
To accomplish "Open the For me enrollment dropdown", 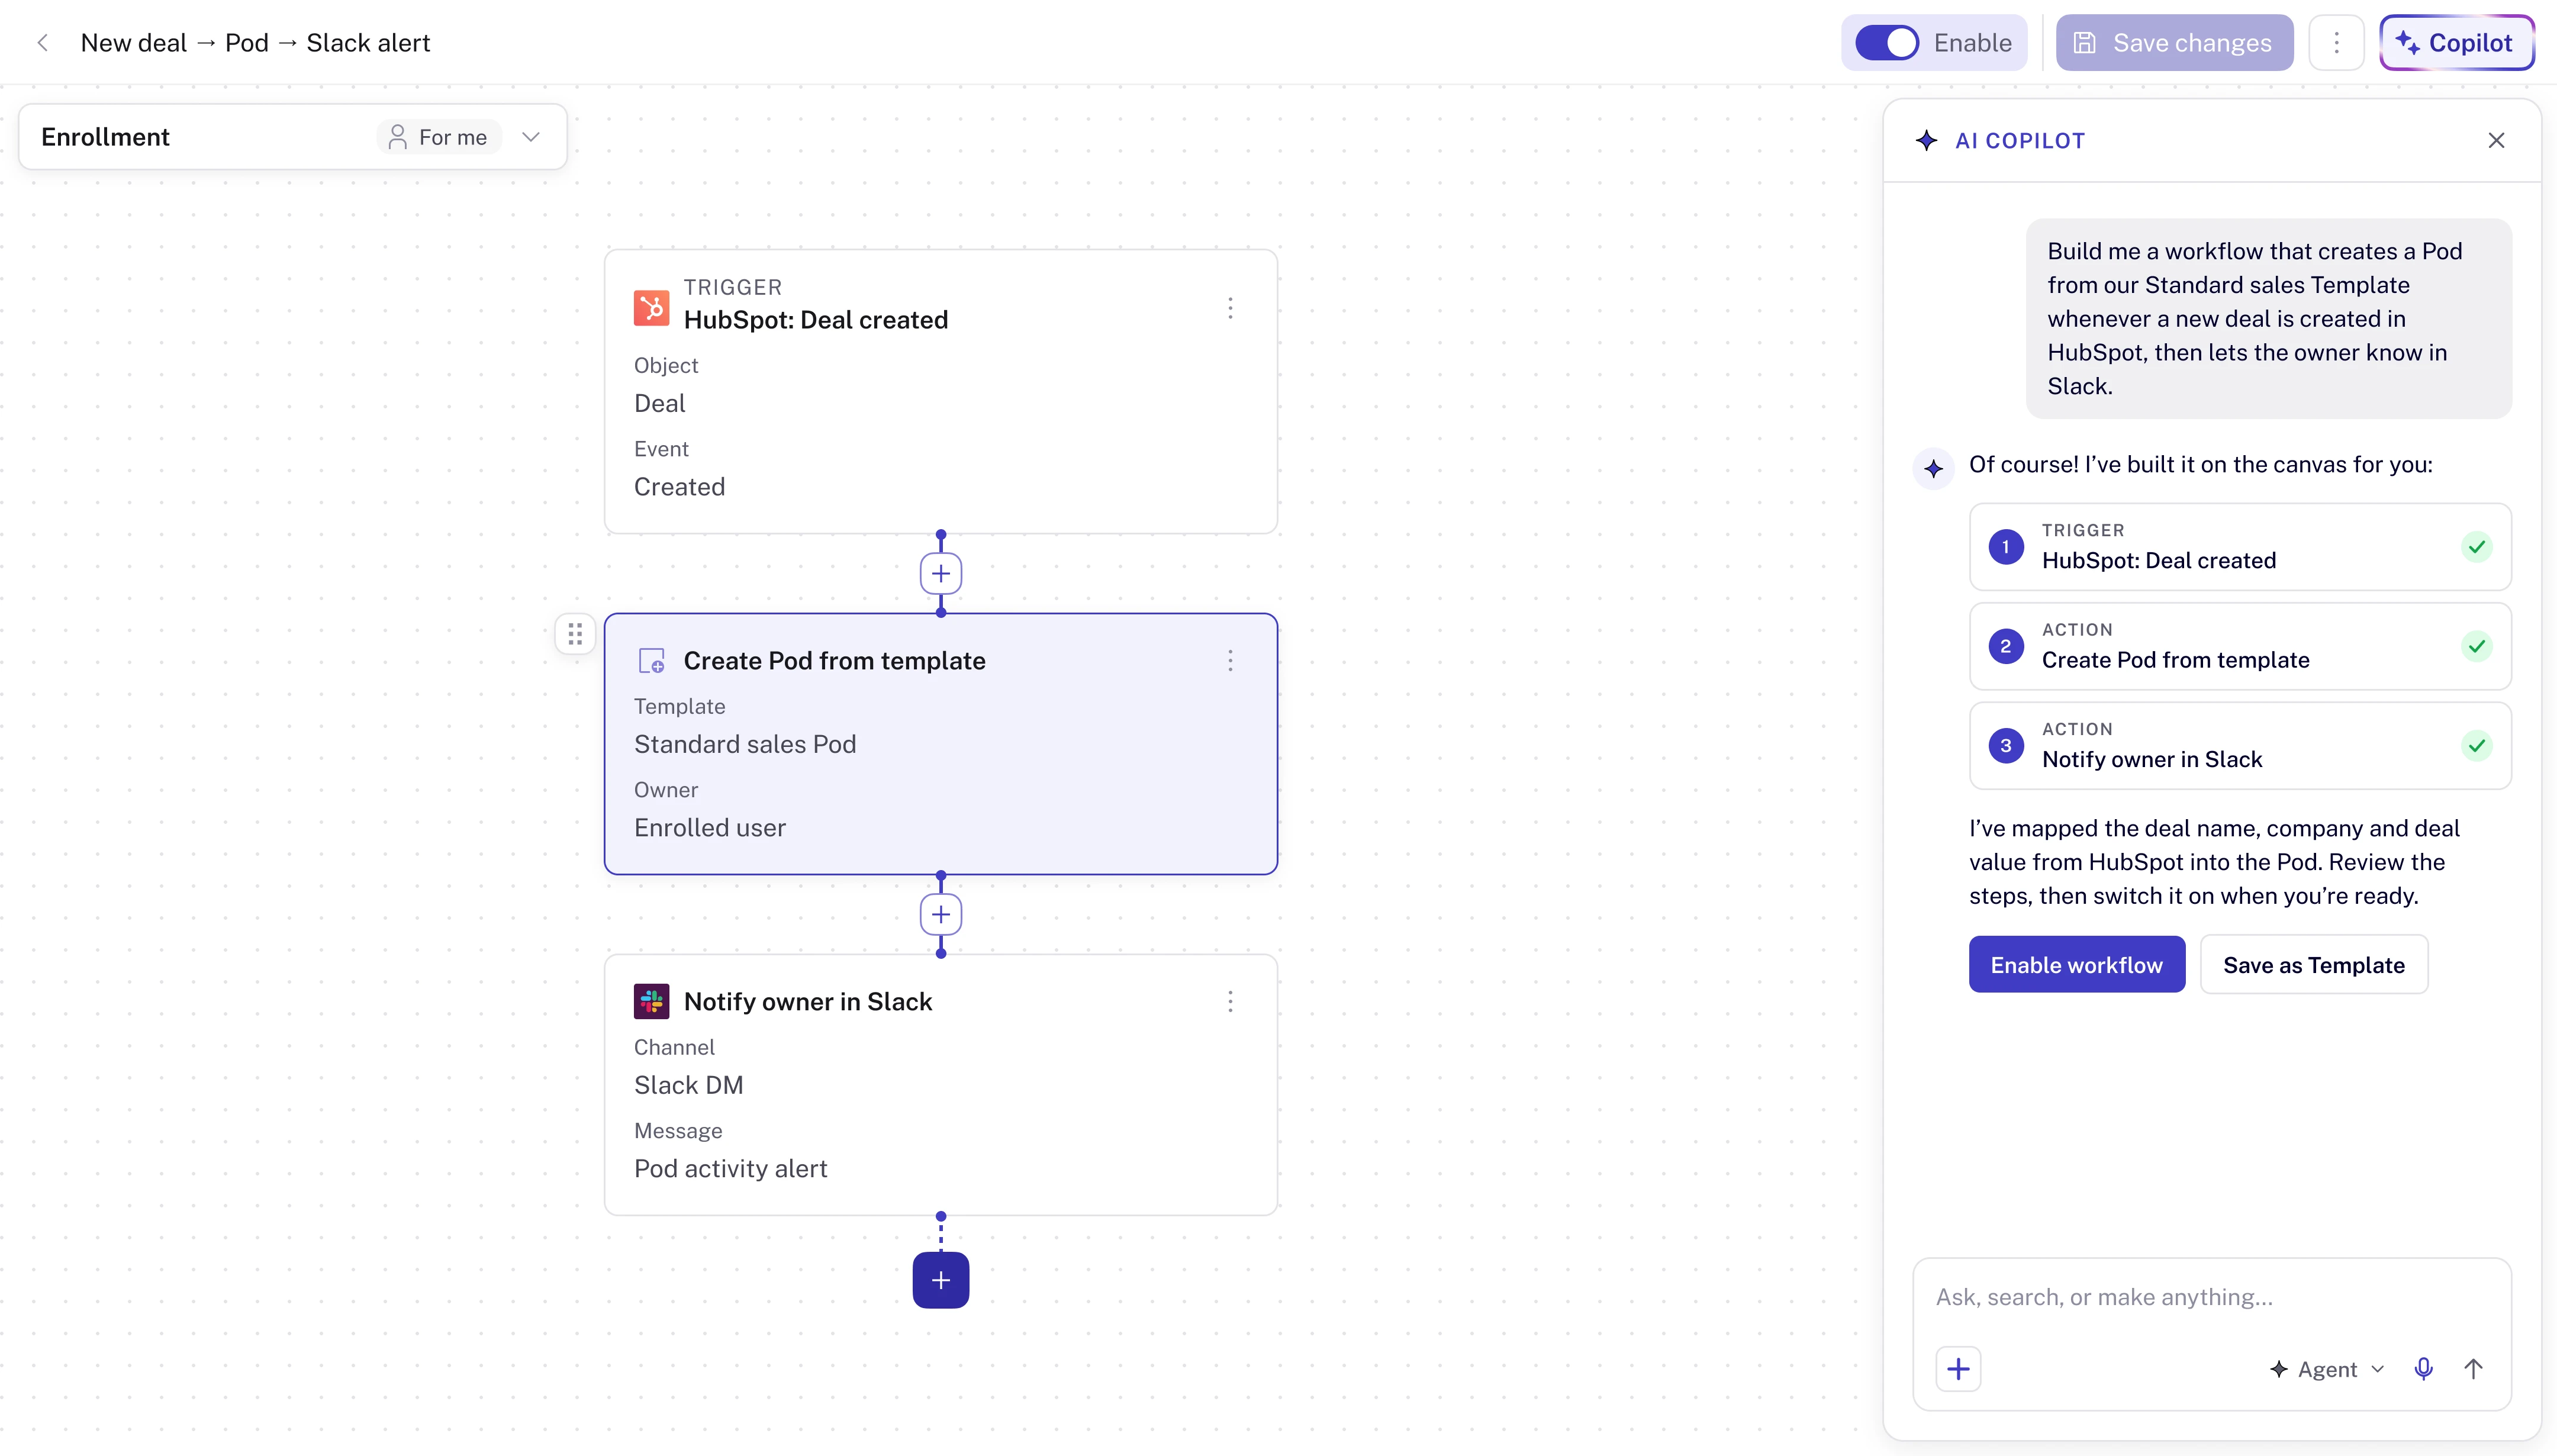I will pyautogui.click(x=439, y=137).
